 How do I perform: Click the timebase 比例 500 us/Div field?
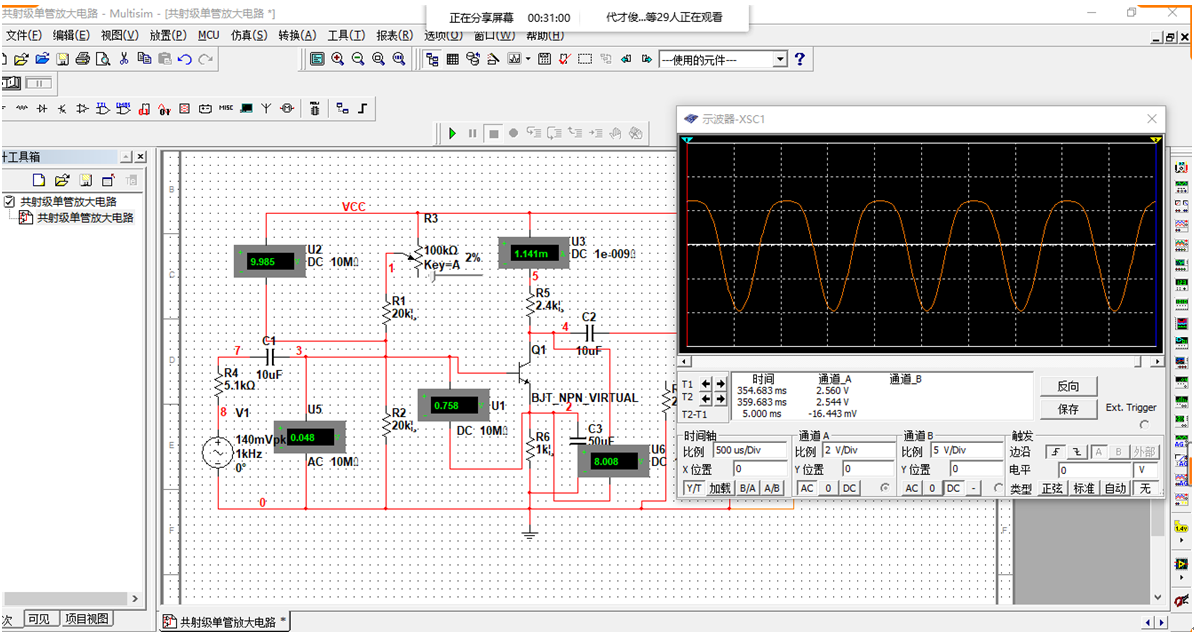[751, 451]
